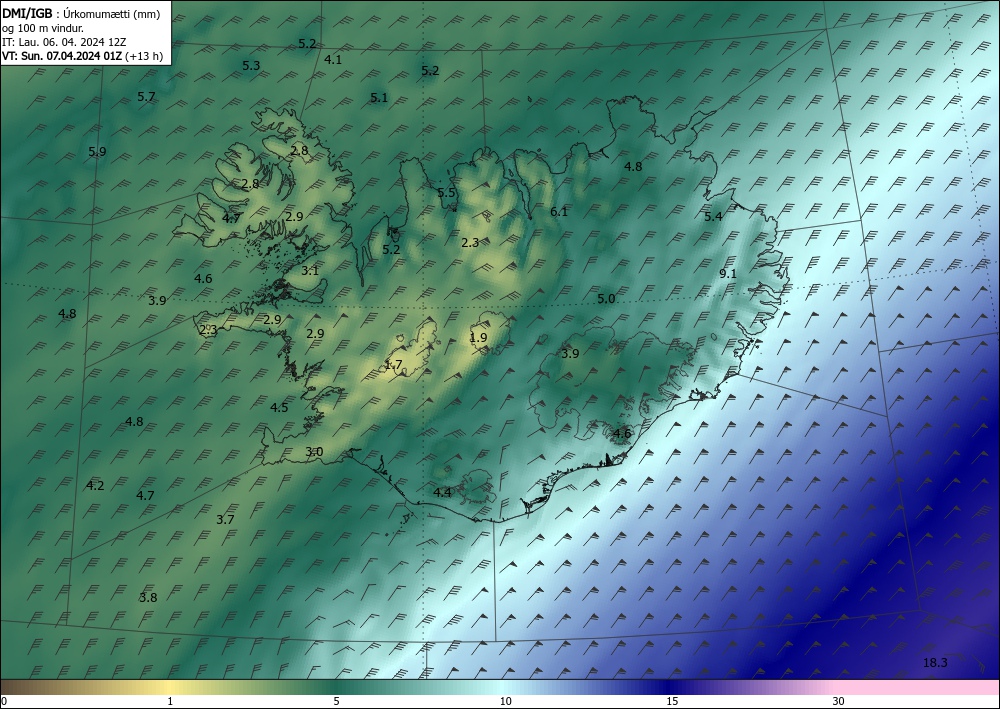Select the 4.2 value over the sea

tap(94, 485)
